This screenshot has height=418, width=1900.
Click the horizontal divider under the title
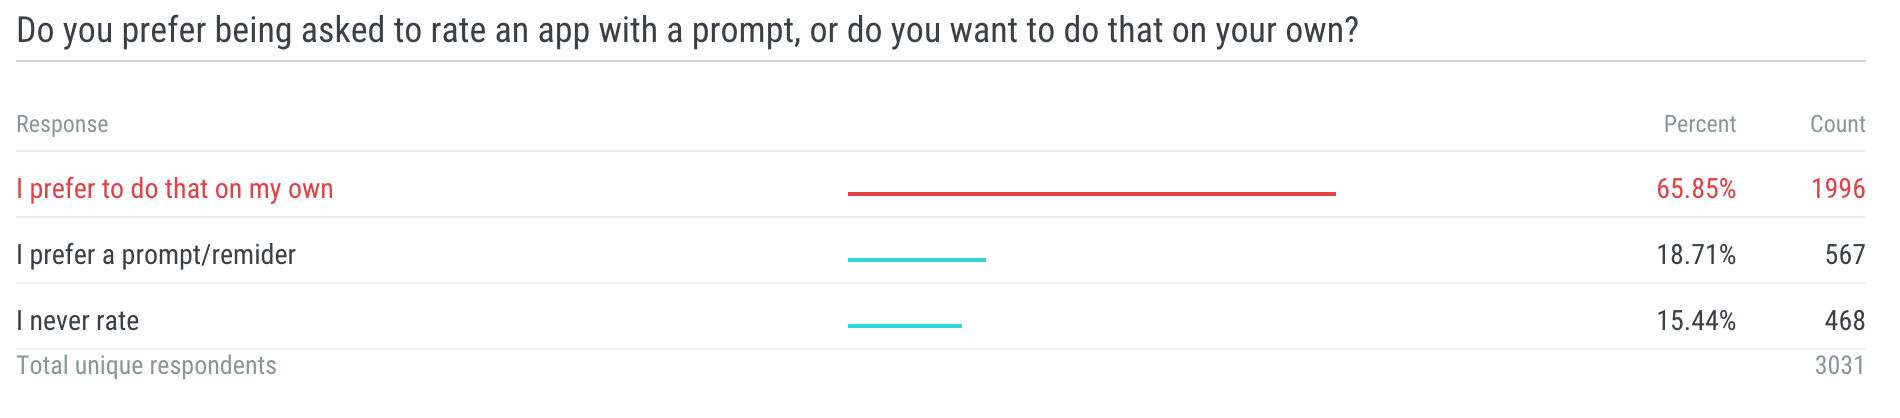[941, 61]
